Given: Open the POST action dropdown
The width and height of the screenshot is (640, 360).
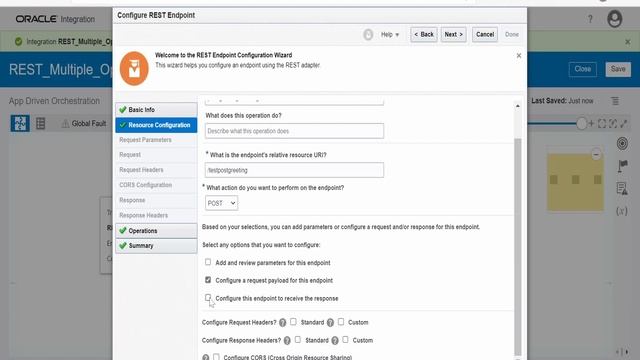Looking at the screenshot, I should pos(221,203).
